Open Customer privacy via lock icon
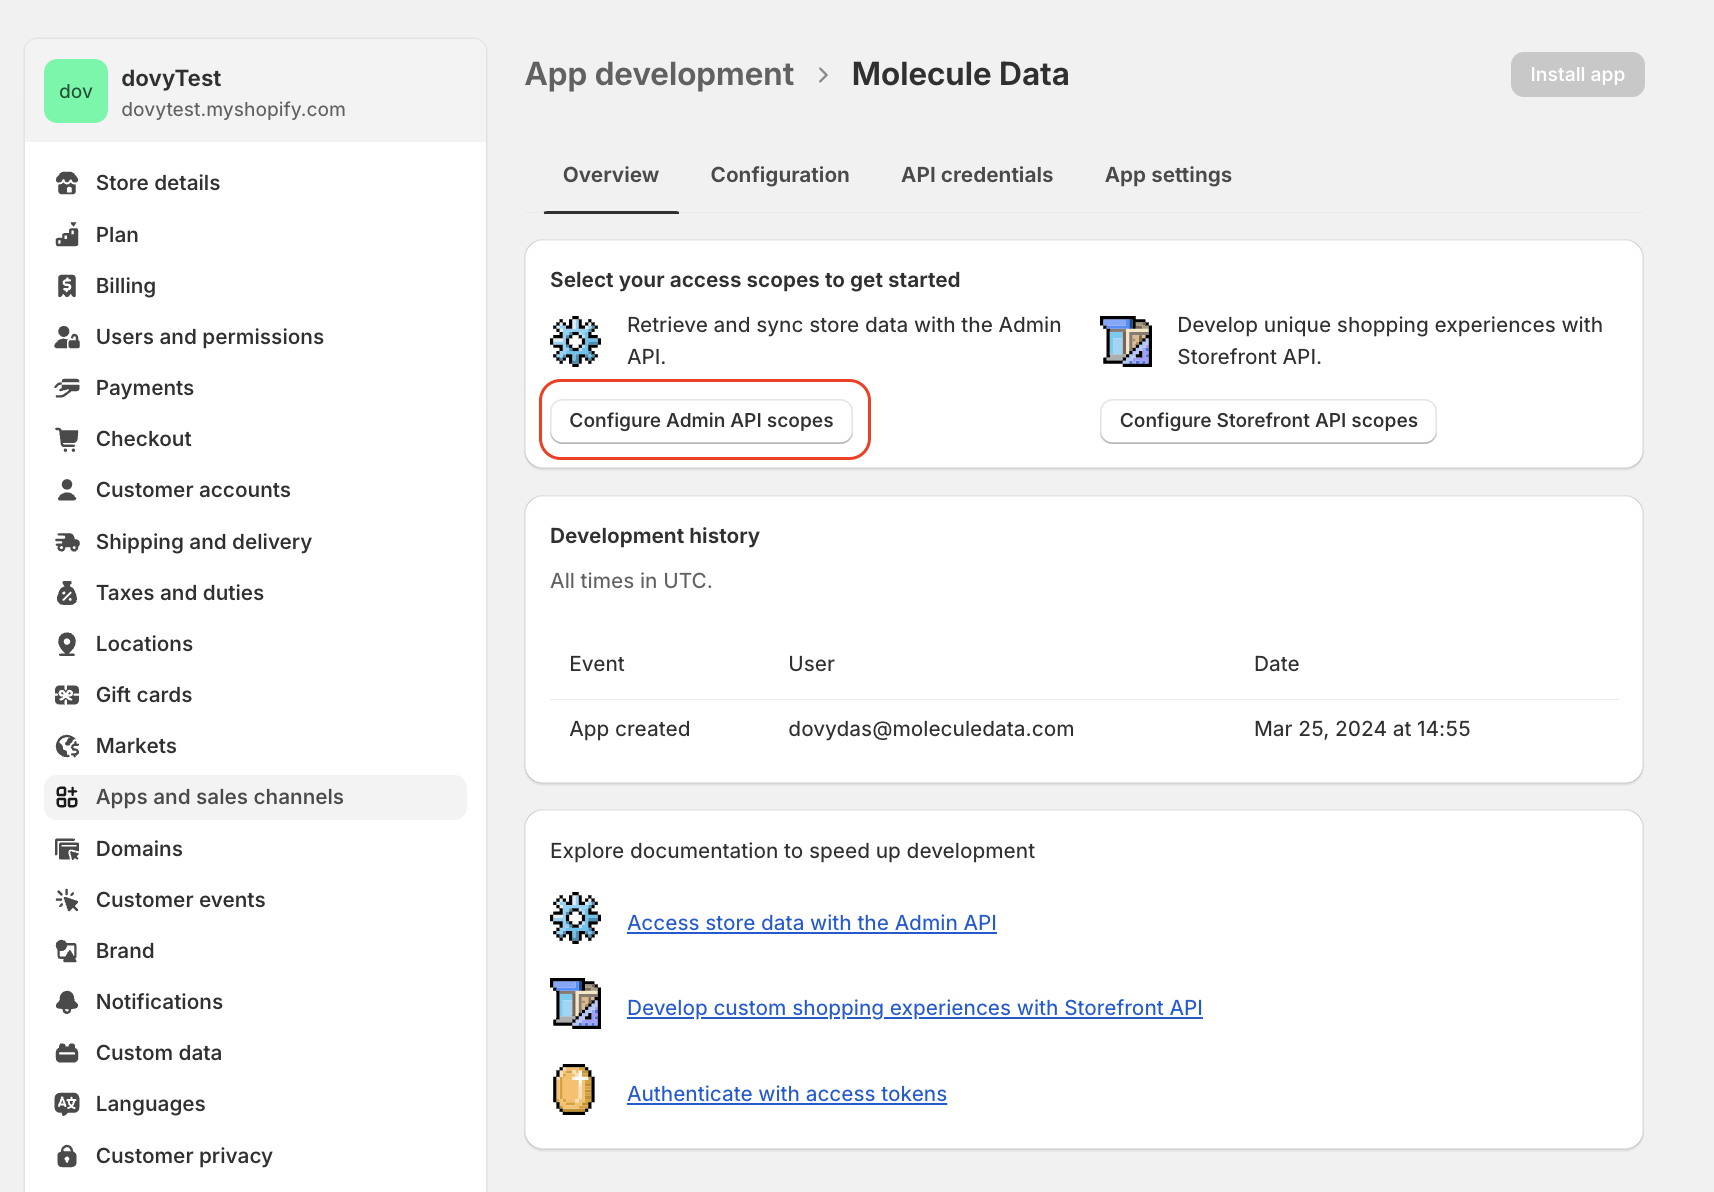Screen dimensions: 1714x1192 pyautogui.click(x=67, y=1156)
